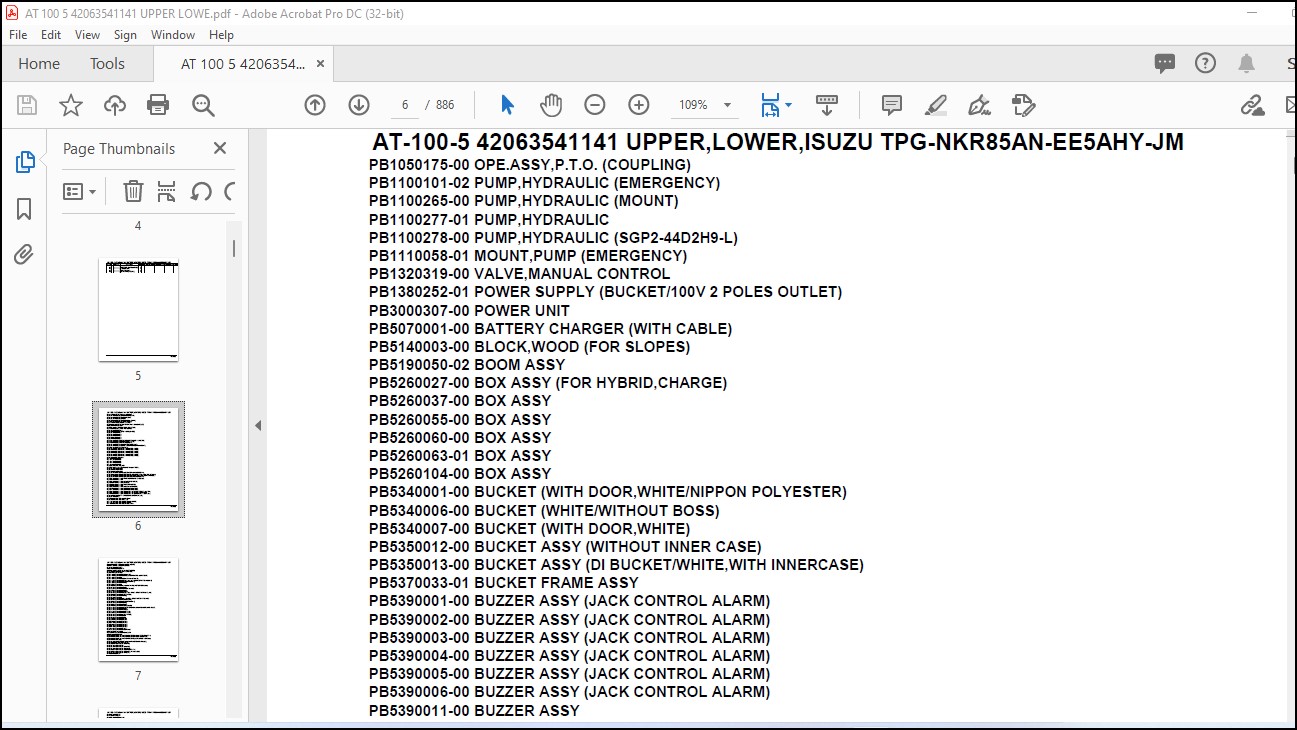The image size is (1297, 730).
Task: Open the stamp and tools icon
Action: pyautogui.click(x=1023, y=105)
